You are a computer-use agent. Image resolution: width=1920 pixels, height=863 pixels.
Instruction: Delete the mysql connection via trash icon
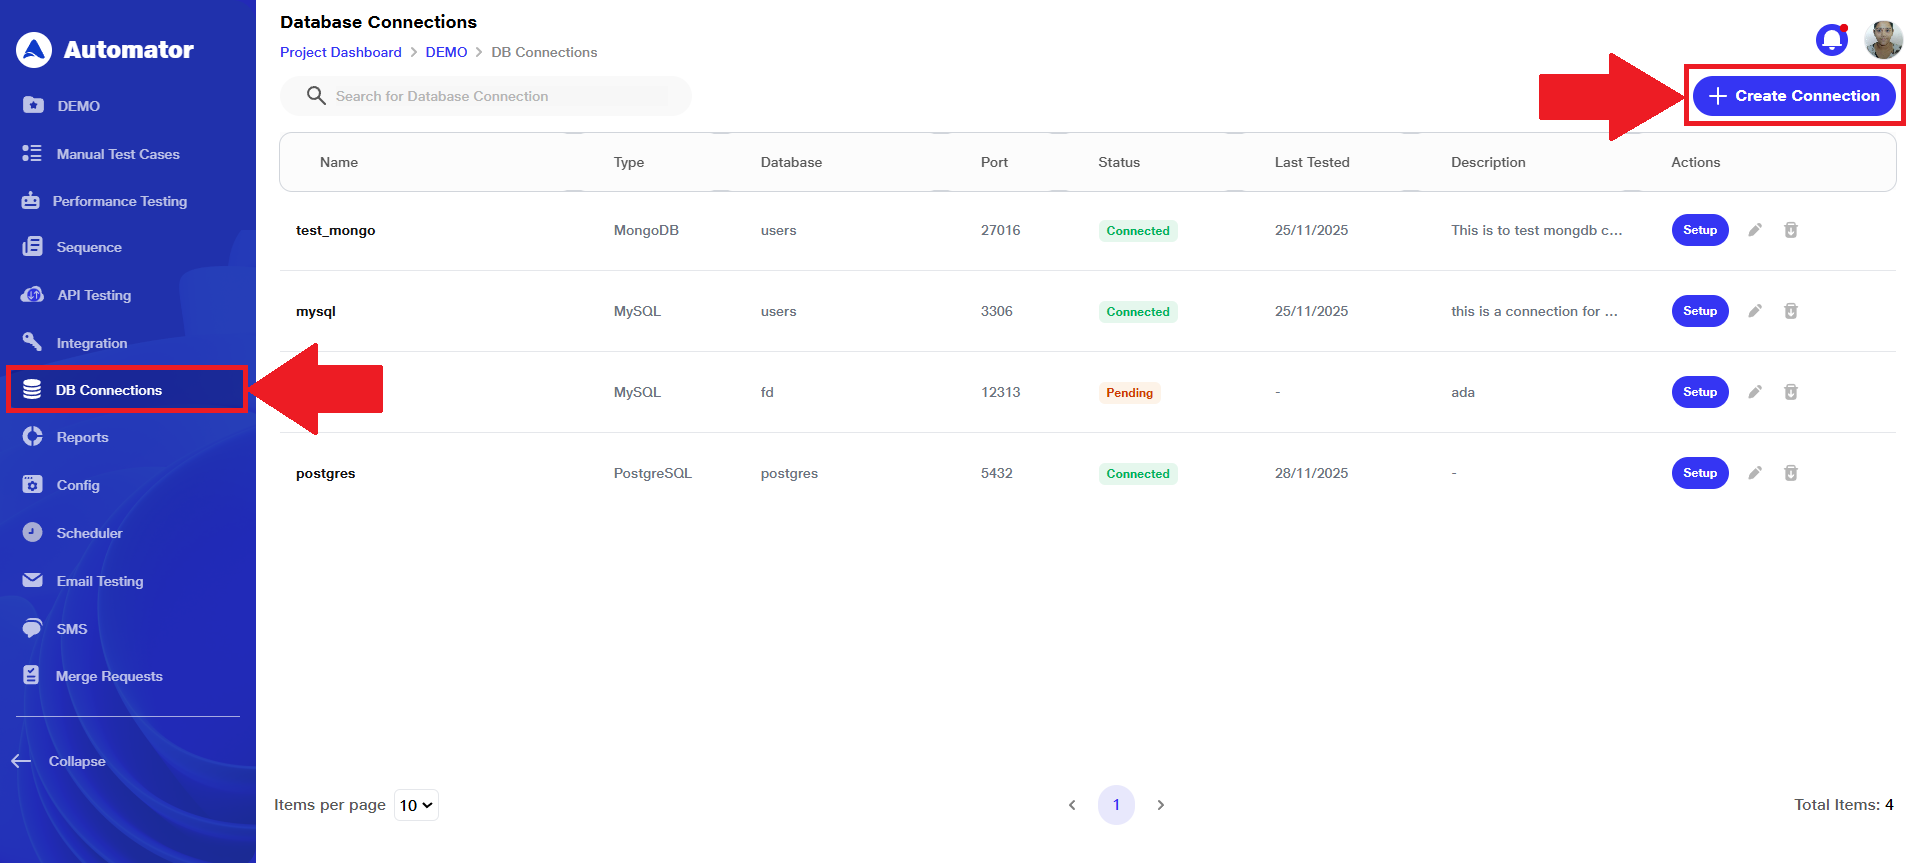point(1790,311)
